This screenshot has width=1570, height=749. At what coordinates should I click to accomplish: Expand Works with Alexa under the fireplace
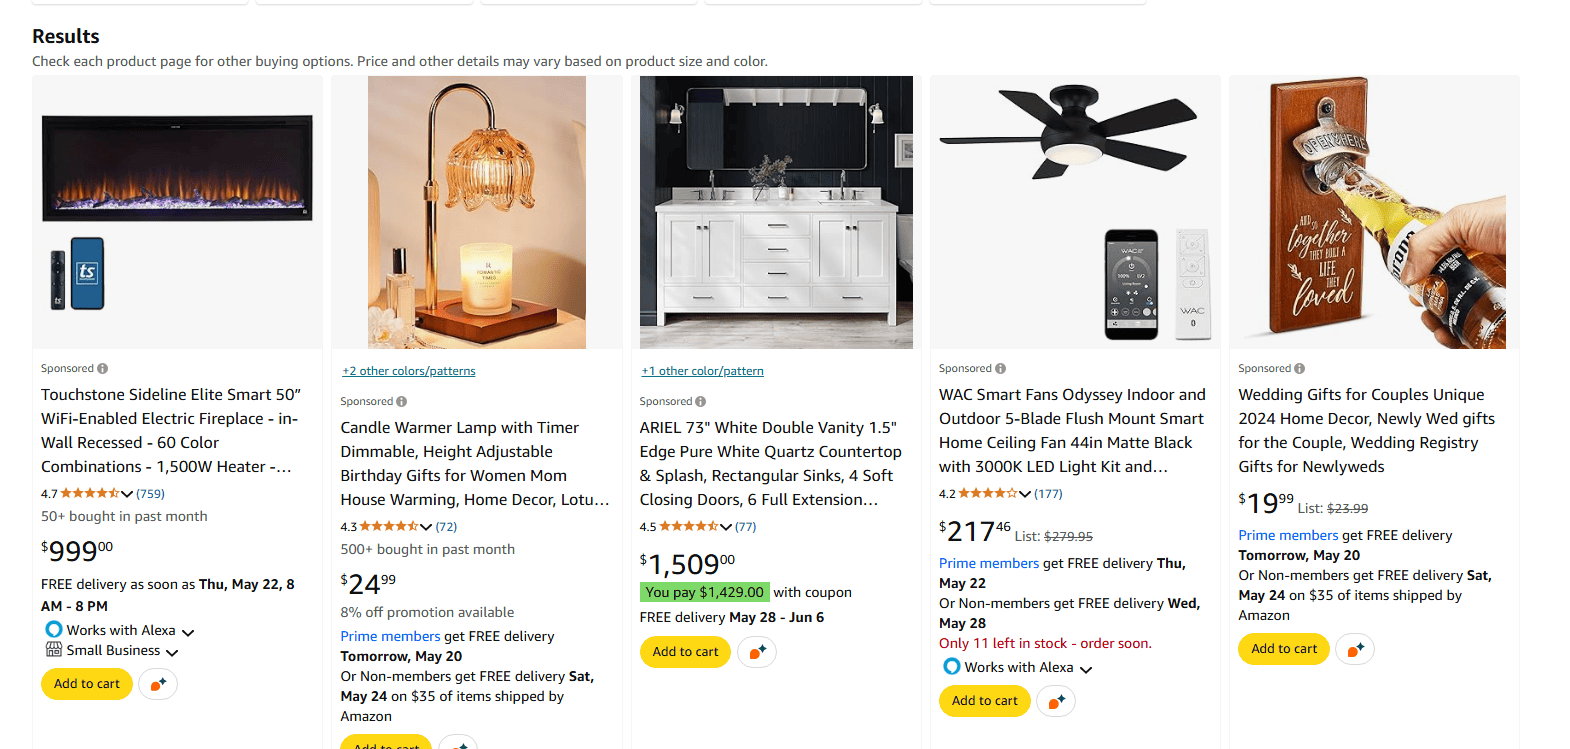pos(188,632)
